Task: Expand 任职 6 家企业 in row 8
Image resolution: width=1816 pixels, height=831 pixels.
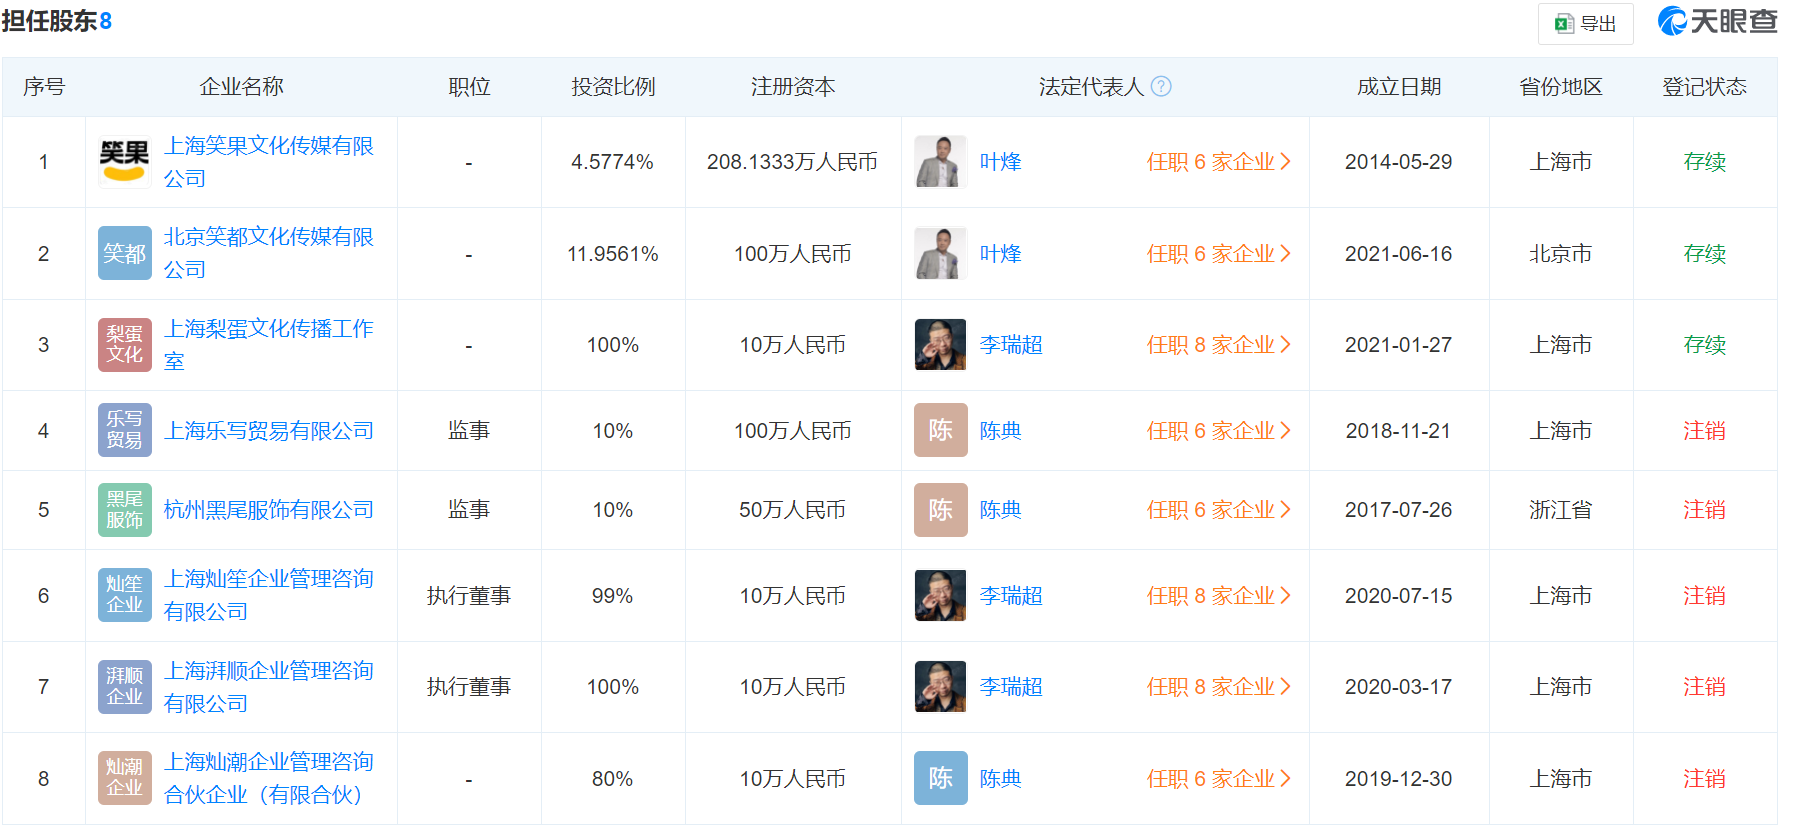Action: pyautogui.click(x=1218, y=779)
